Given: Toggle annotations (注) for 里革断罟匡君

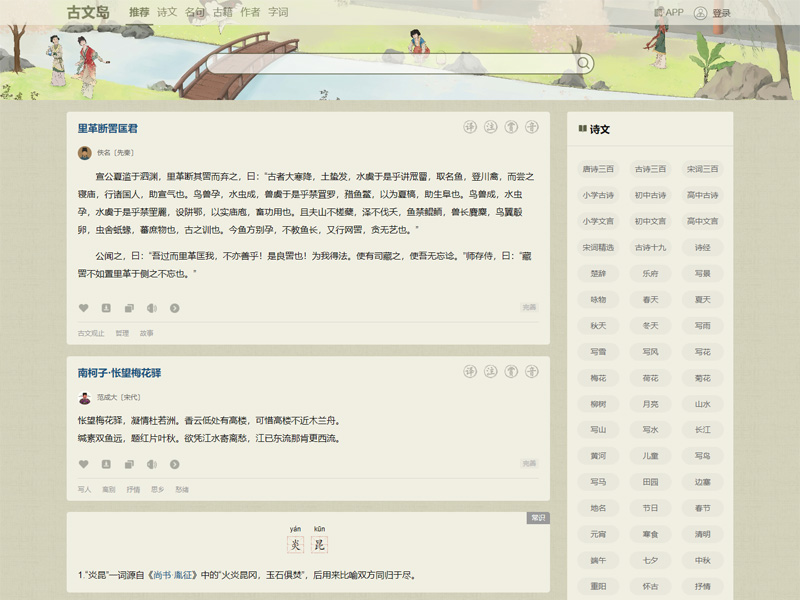Looking at the screenshot, I should coord(491,128).
